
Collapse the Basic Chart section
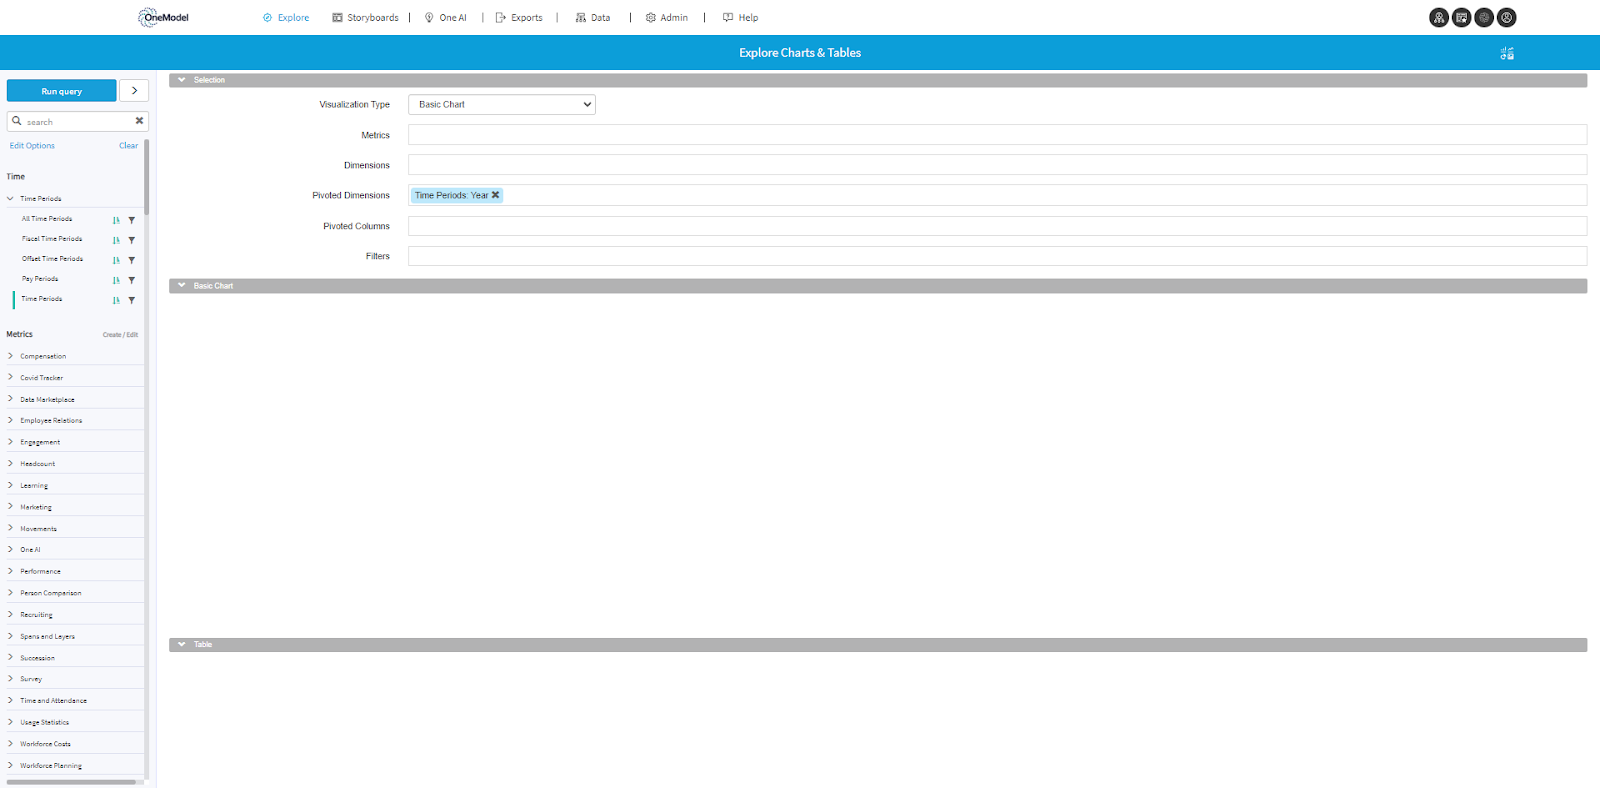(182, 286)
